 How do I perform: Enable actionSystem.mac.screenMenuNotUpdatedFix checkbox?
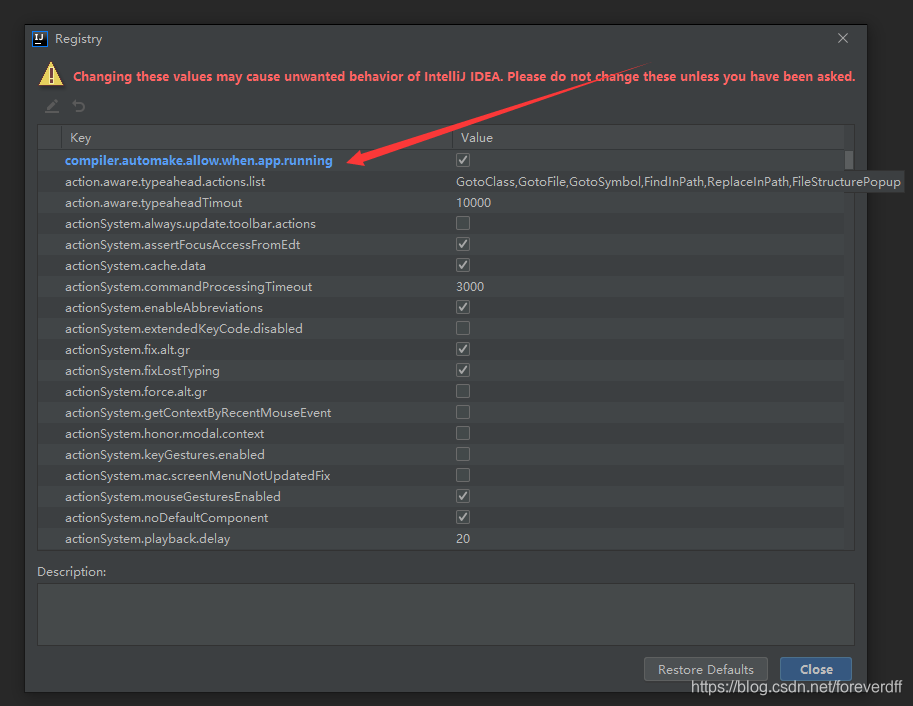coord(463,475)
